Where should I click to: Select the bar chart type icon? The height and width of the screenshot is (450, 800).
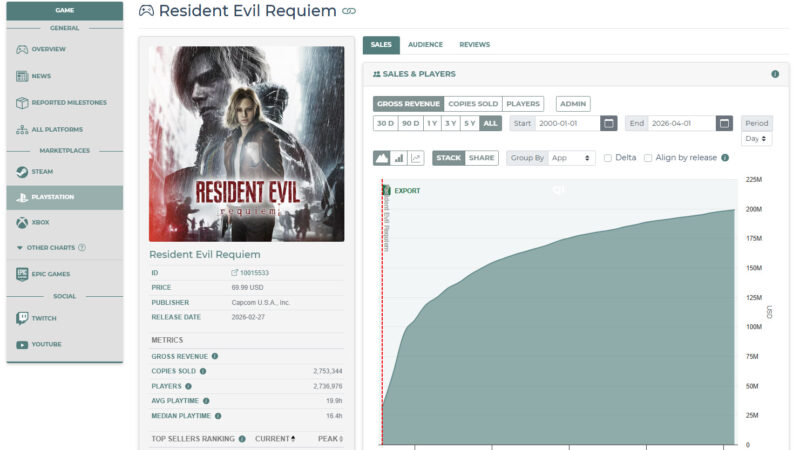click(399, 158)
